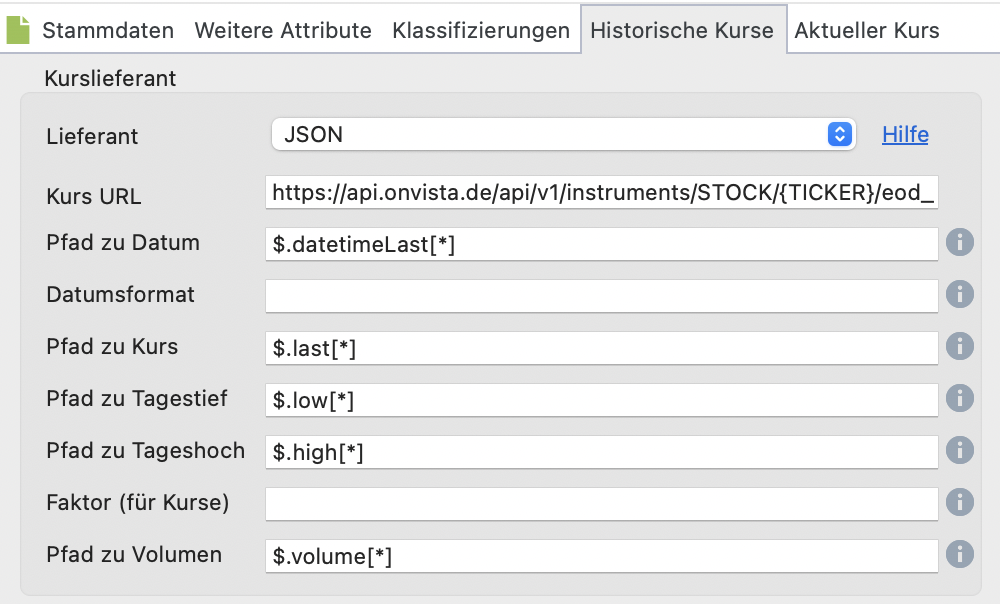Image resolution: width=1000 pixels, height=604 pixels.
Task: Click the Pfad zu Kurs $.last[*] field
Action: (601, 347)
